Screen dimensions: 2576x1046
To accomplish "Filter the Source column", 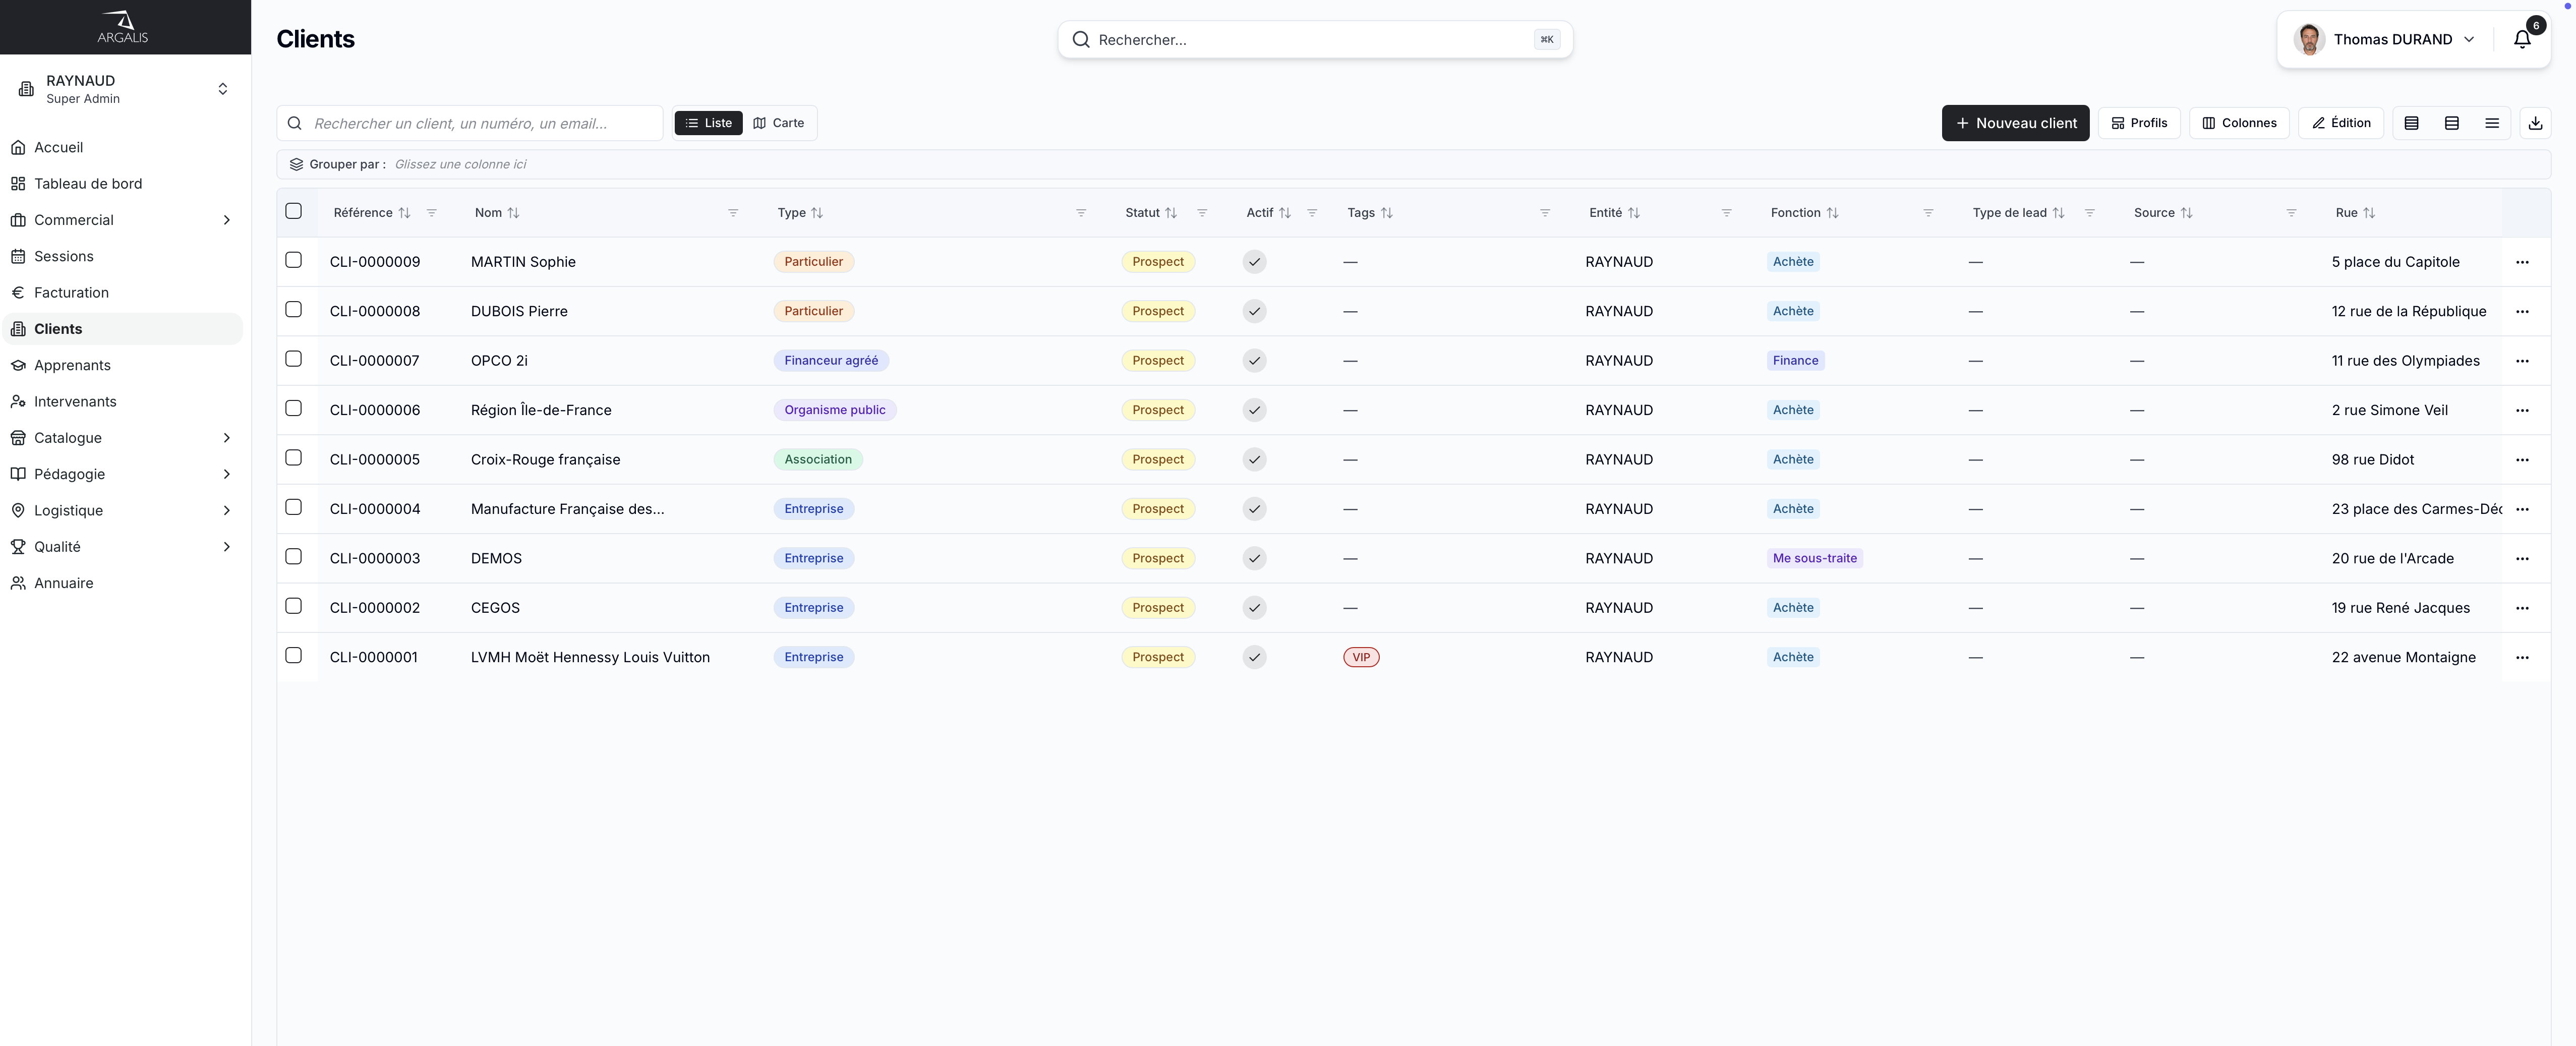I will coord(2291,213).
